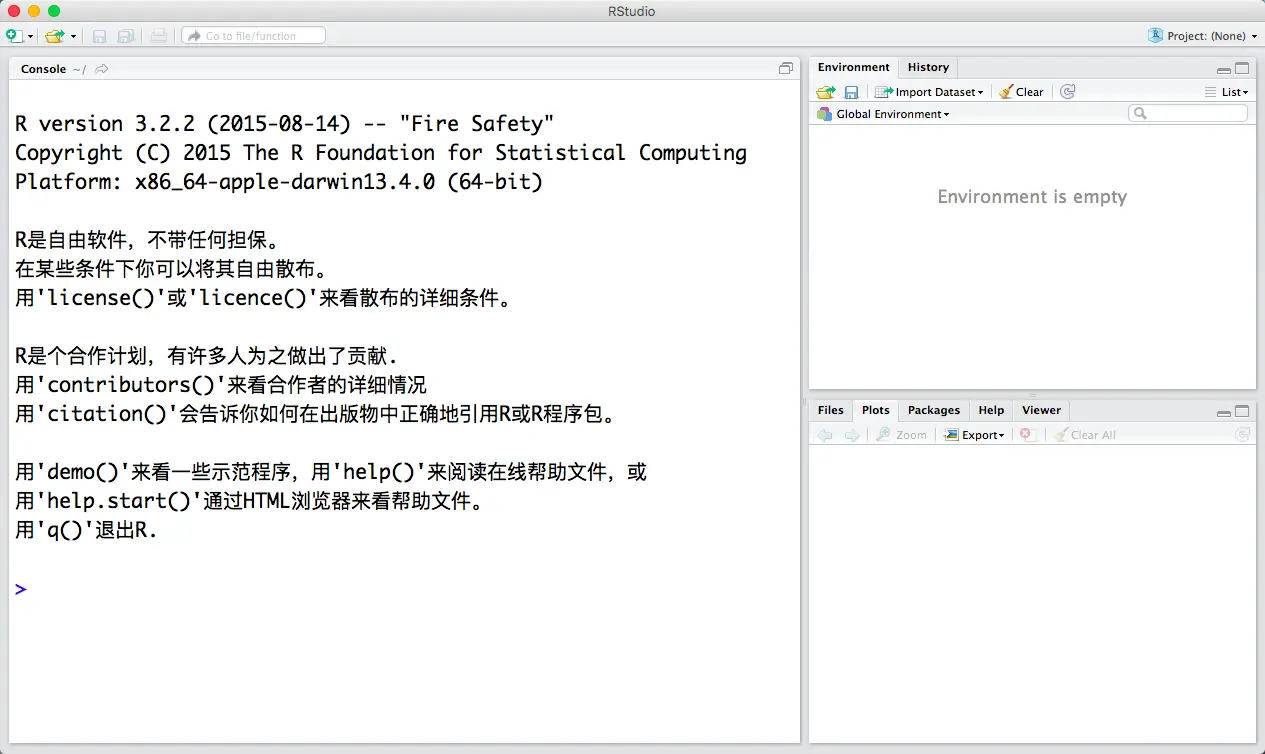The height and width of the screenshot is (754, 1265).
Task: Switch to the Viewer tab
Action: click(x=1041, y=410)
